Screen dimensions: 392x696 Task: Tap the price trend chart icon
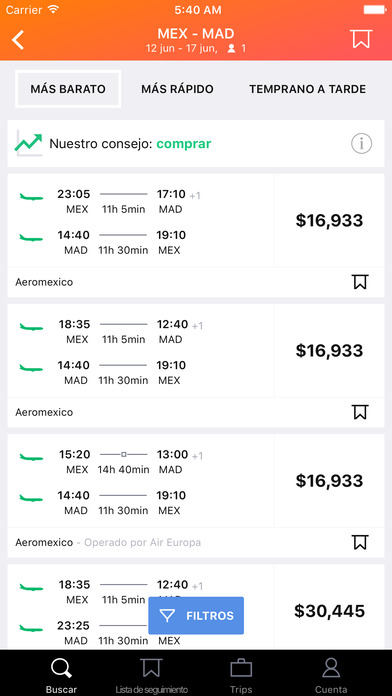pyautogui.click(x=28, y=143)
